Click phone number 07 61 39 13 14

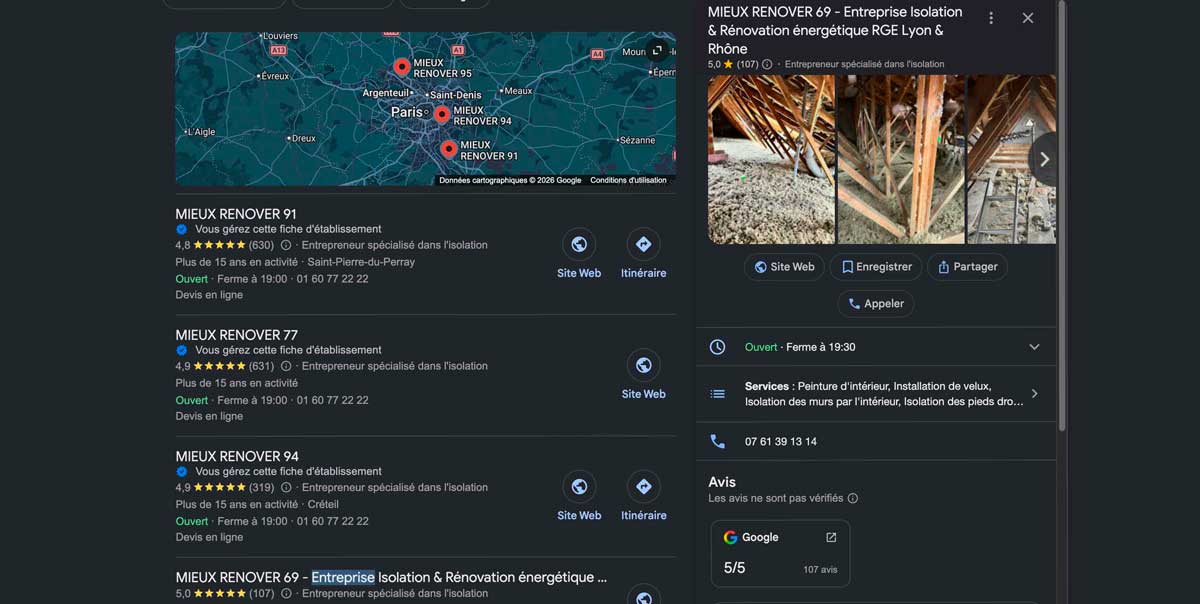click(x=781, y=441)
